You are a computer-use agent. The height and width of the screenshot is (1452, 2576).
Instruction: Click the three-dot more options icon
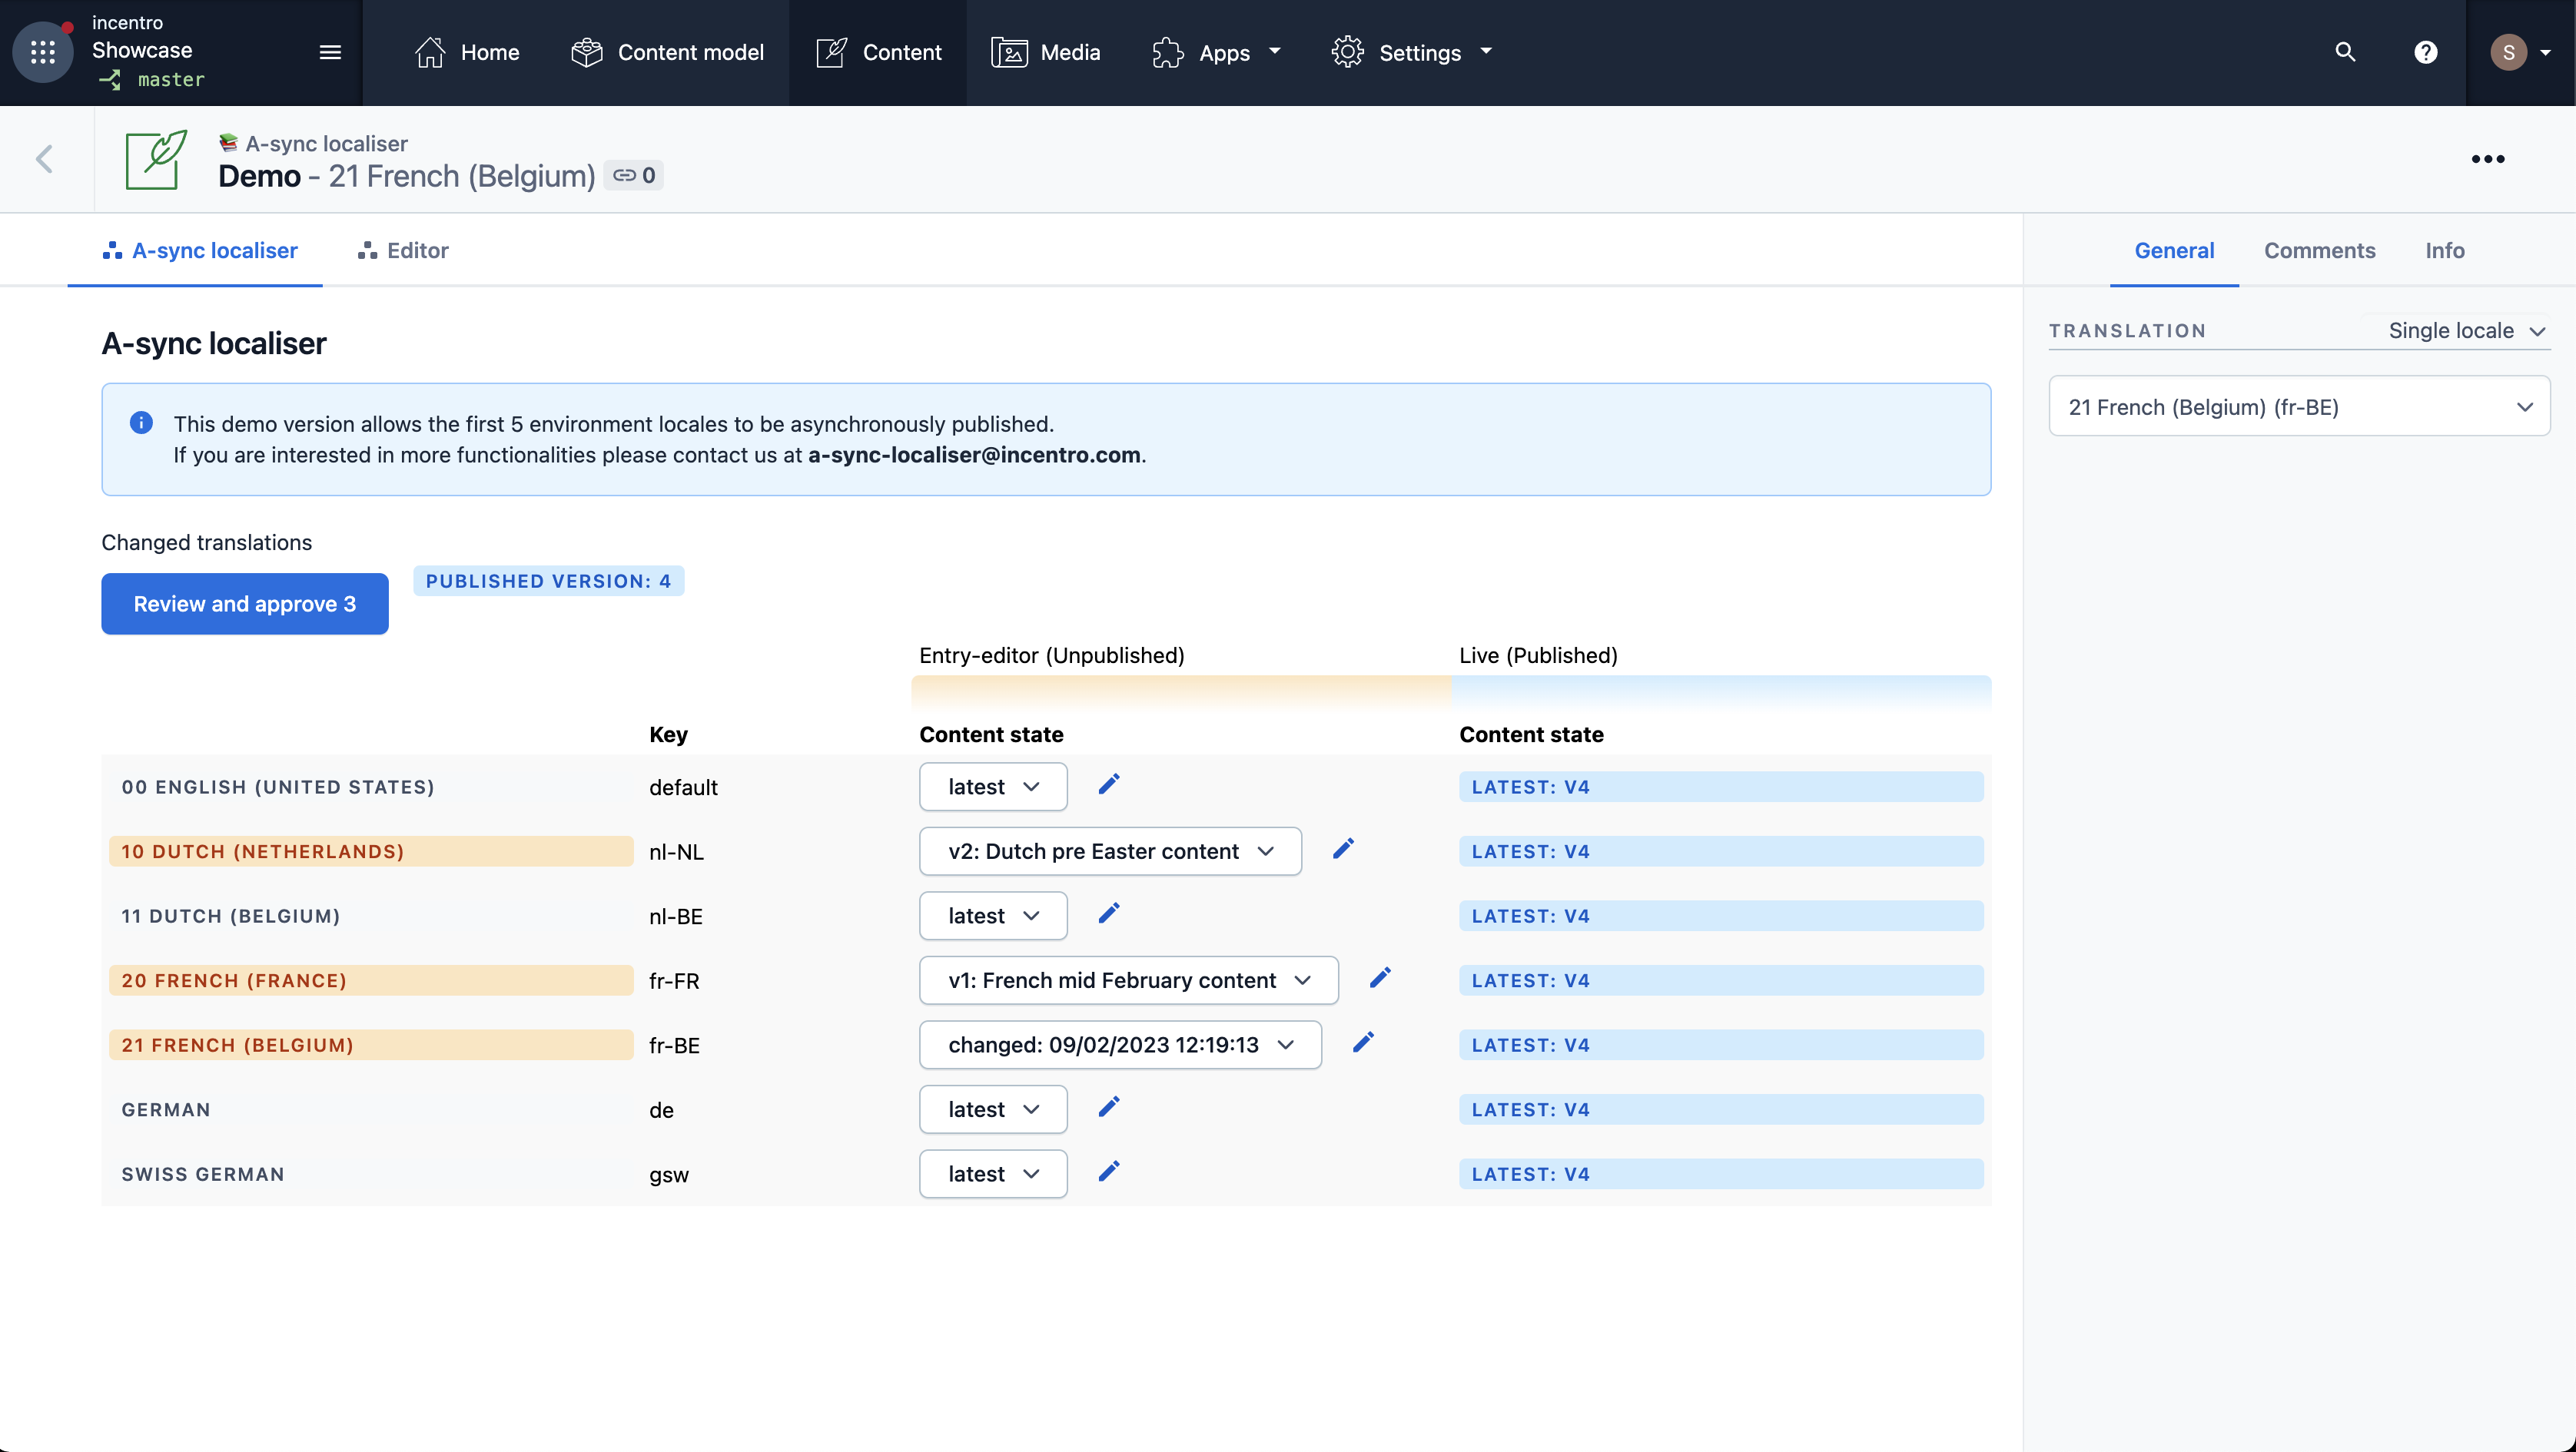pos(2489,159)
